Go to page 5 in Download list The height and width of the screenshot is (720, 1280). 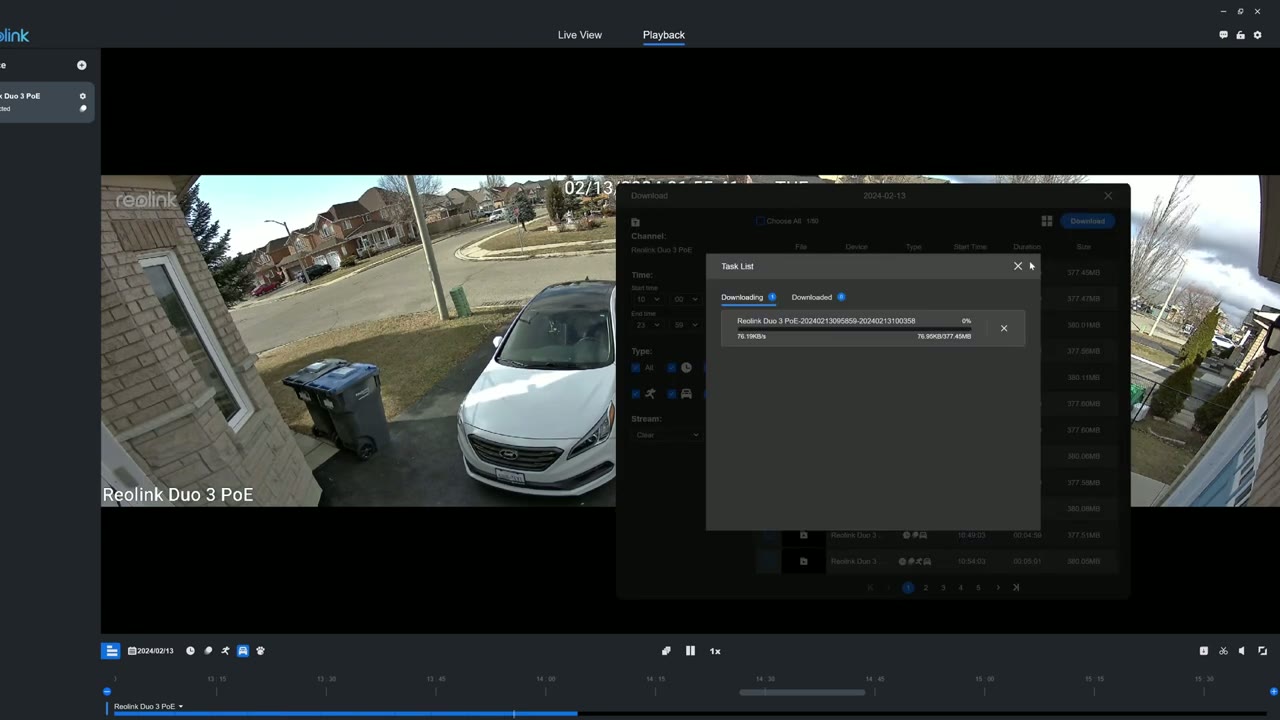click(979, 588)
